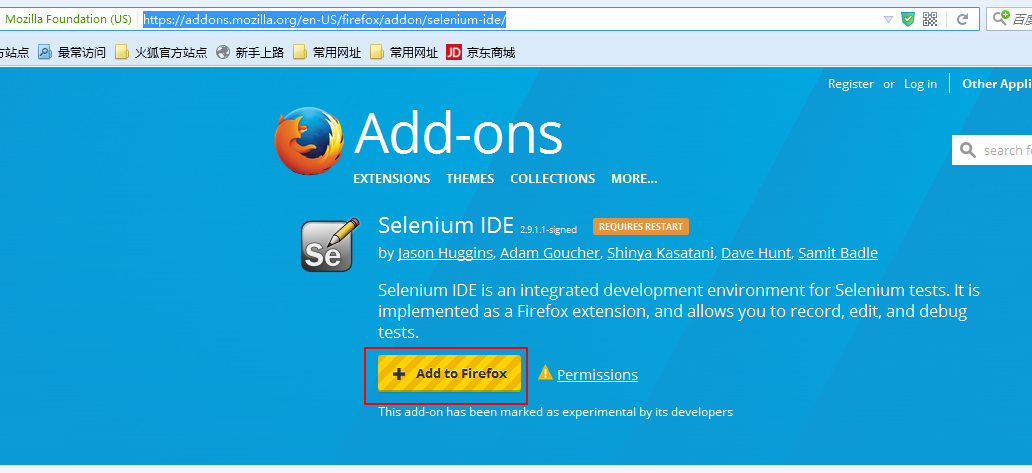Open the COLLECTIONS section
This screenshot has height=473, width=1032.
552,178
